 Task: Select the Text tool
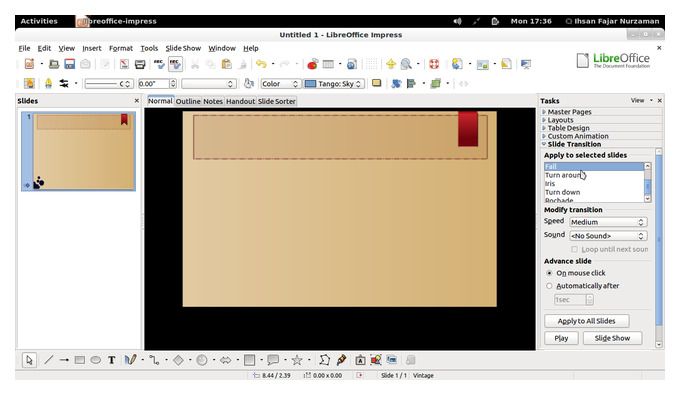[111, 360]
